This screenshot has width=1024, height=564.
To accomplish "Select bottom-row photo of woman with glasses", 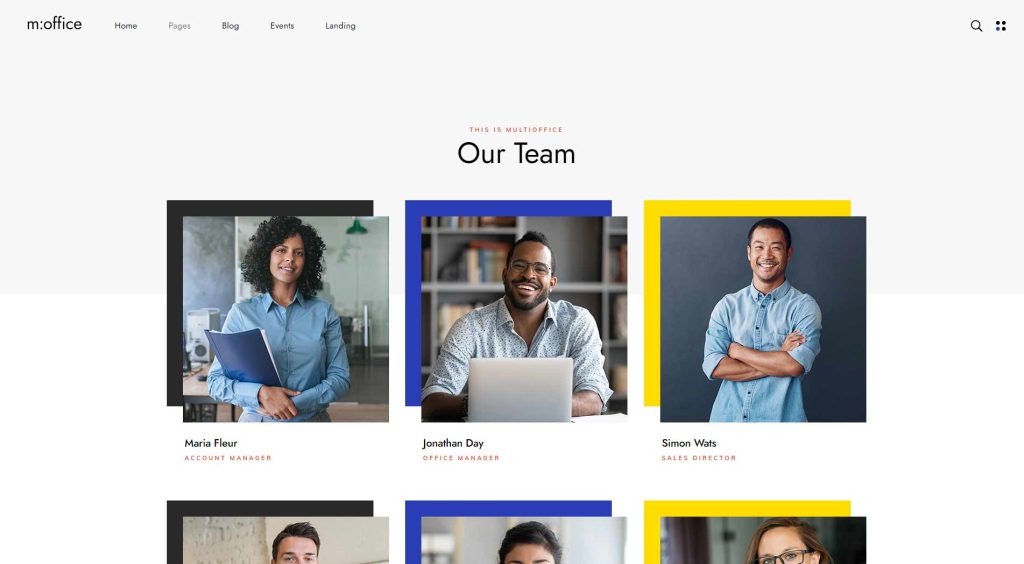I will pyautogui.click(x=763, y=540).
